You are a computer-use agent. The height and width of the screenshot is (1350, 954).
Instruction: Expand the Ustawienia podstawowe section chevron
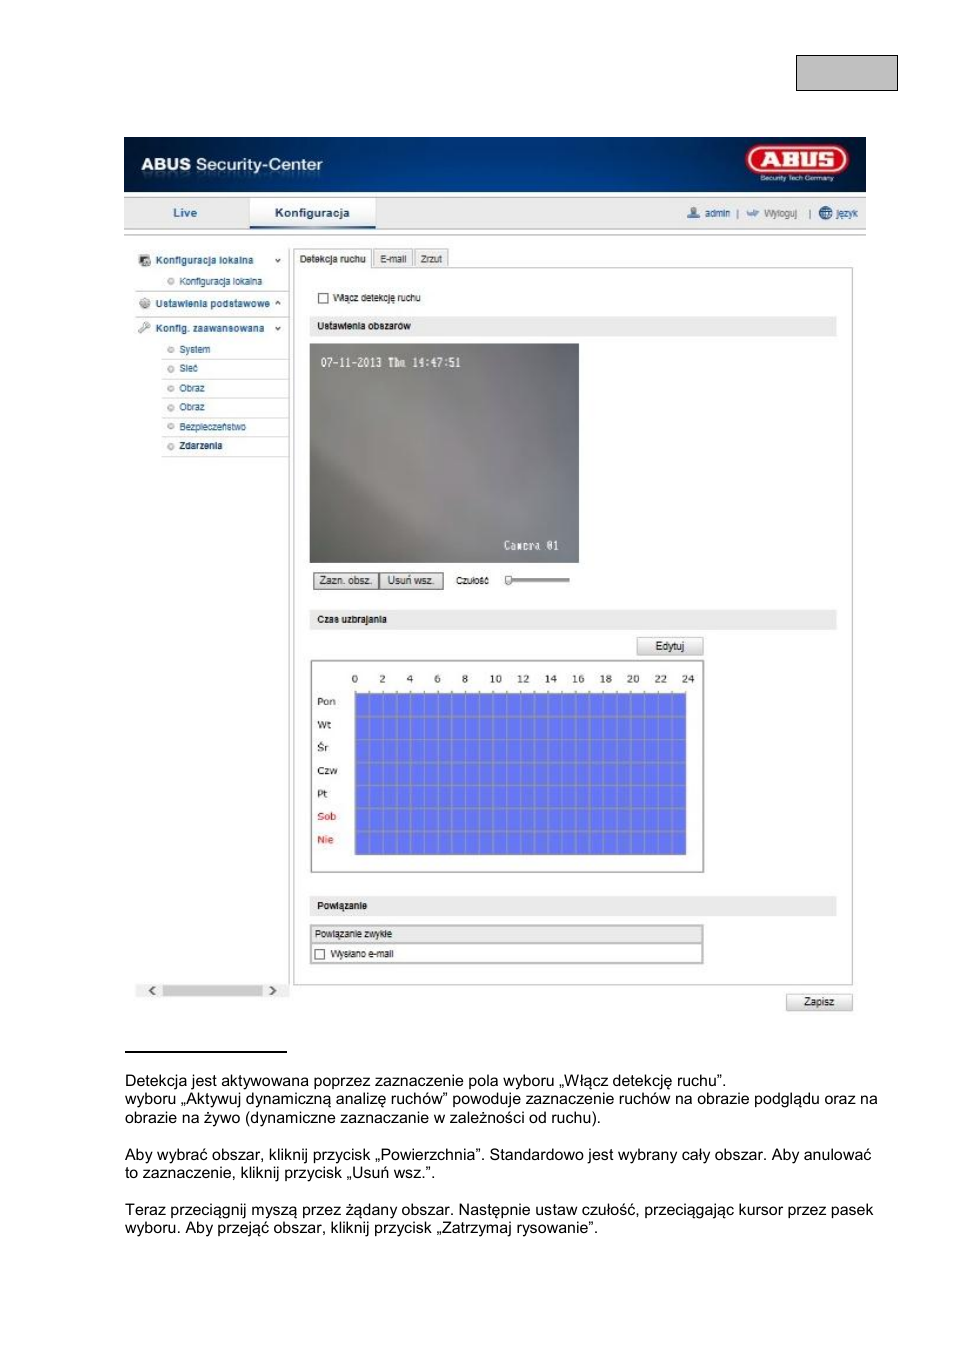tap(278, 303)
